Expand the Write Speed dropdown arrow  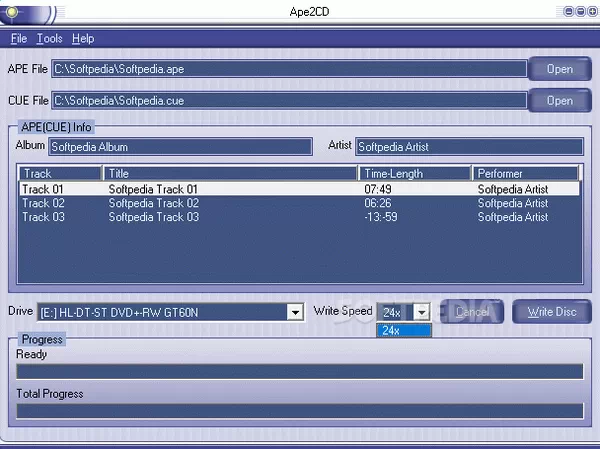(422, 313)
